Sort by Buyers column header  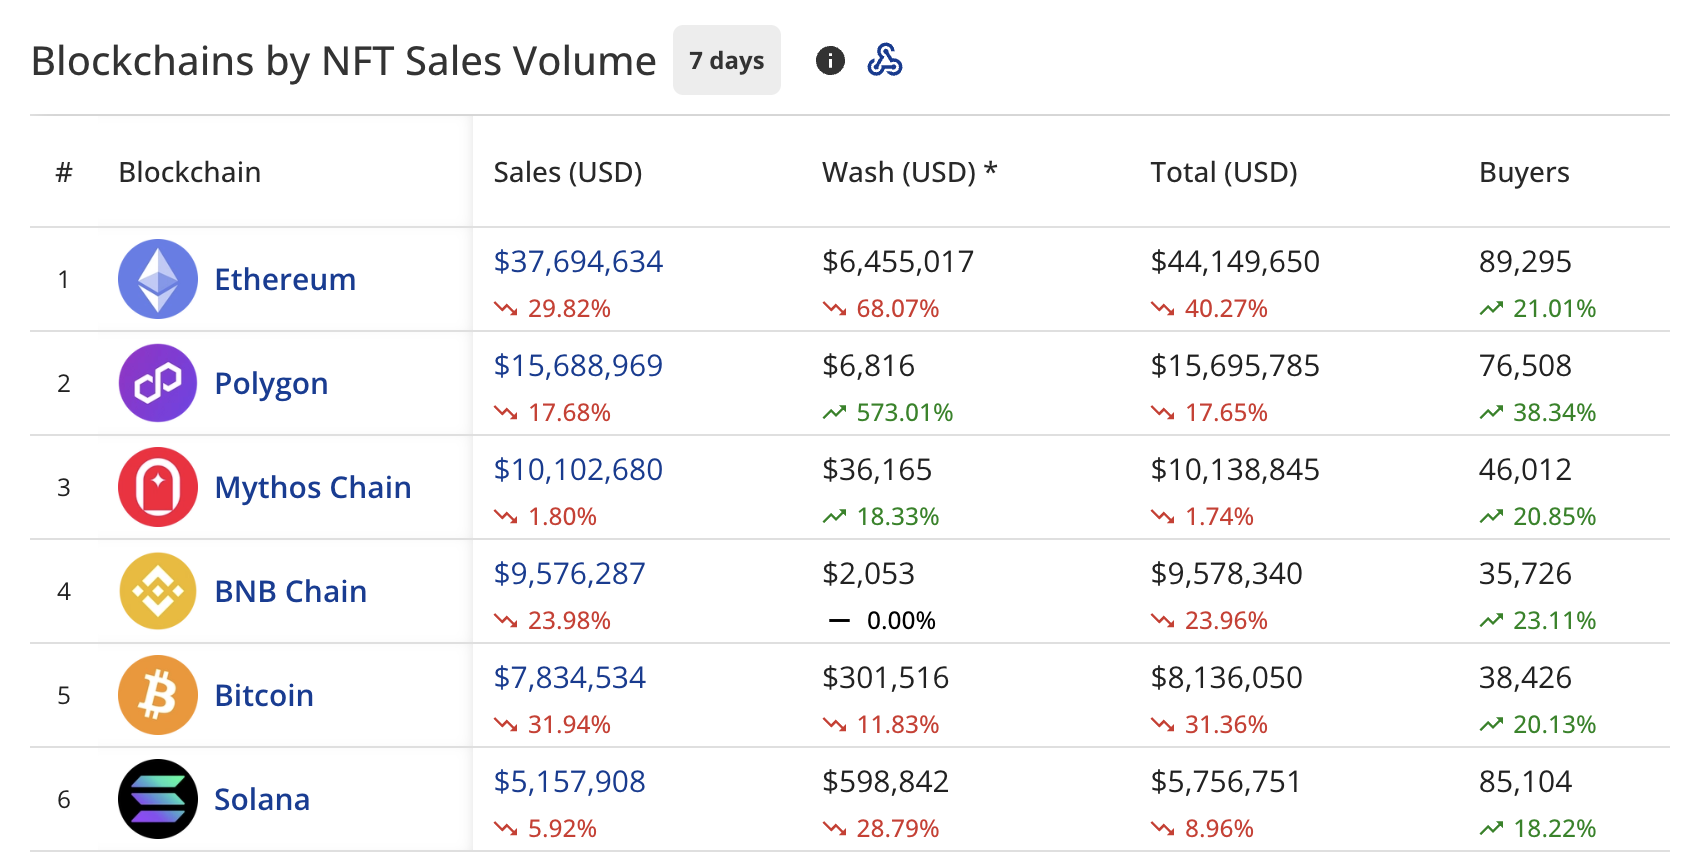click(1523, 172)
